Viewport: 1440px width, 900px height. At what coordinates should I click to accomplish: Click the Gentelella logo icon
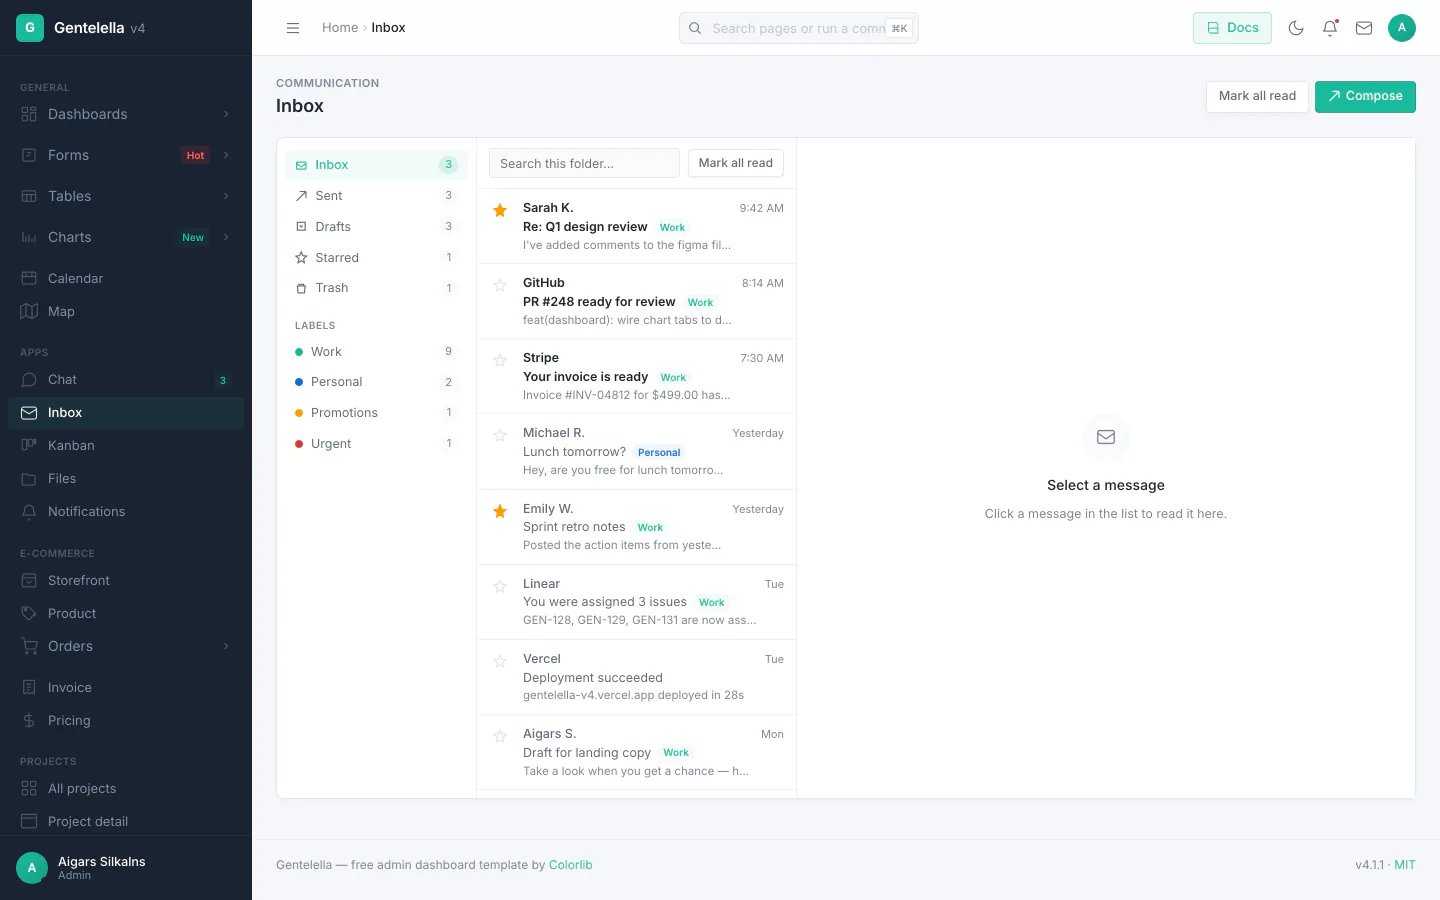tap(30, 28)
